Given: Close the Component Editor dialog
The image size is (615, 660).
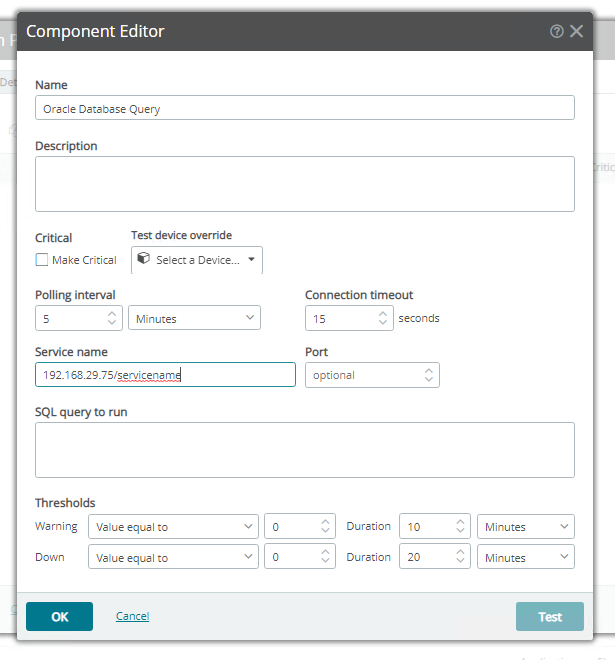Looking at the screenshot, I should coord(576,31).
